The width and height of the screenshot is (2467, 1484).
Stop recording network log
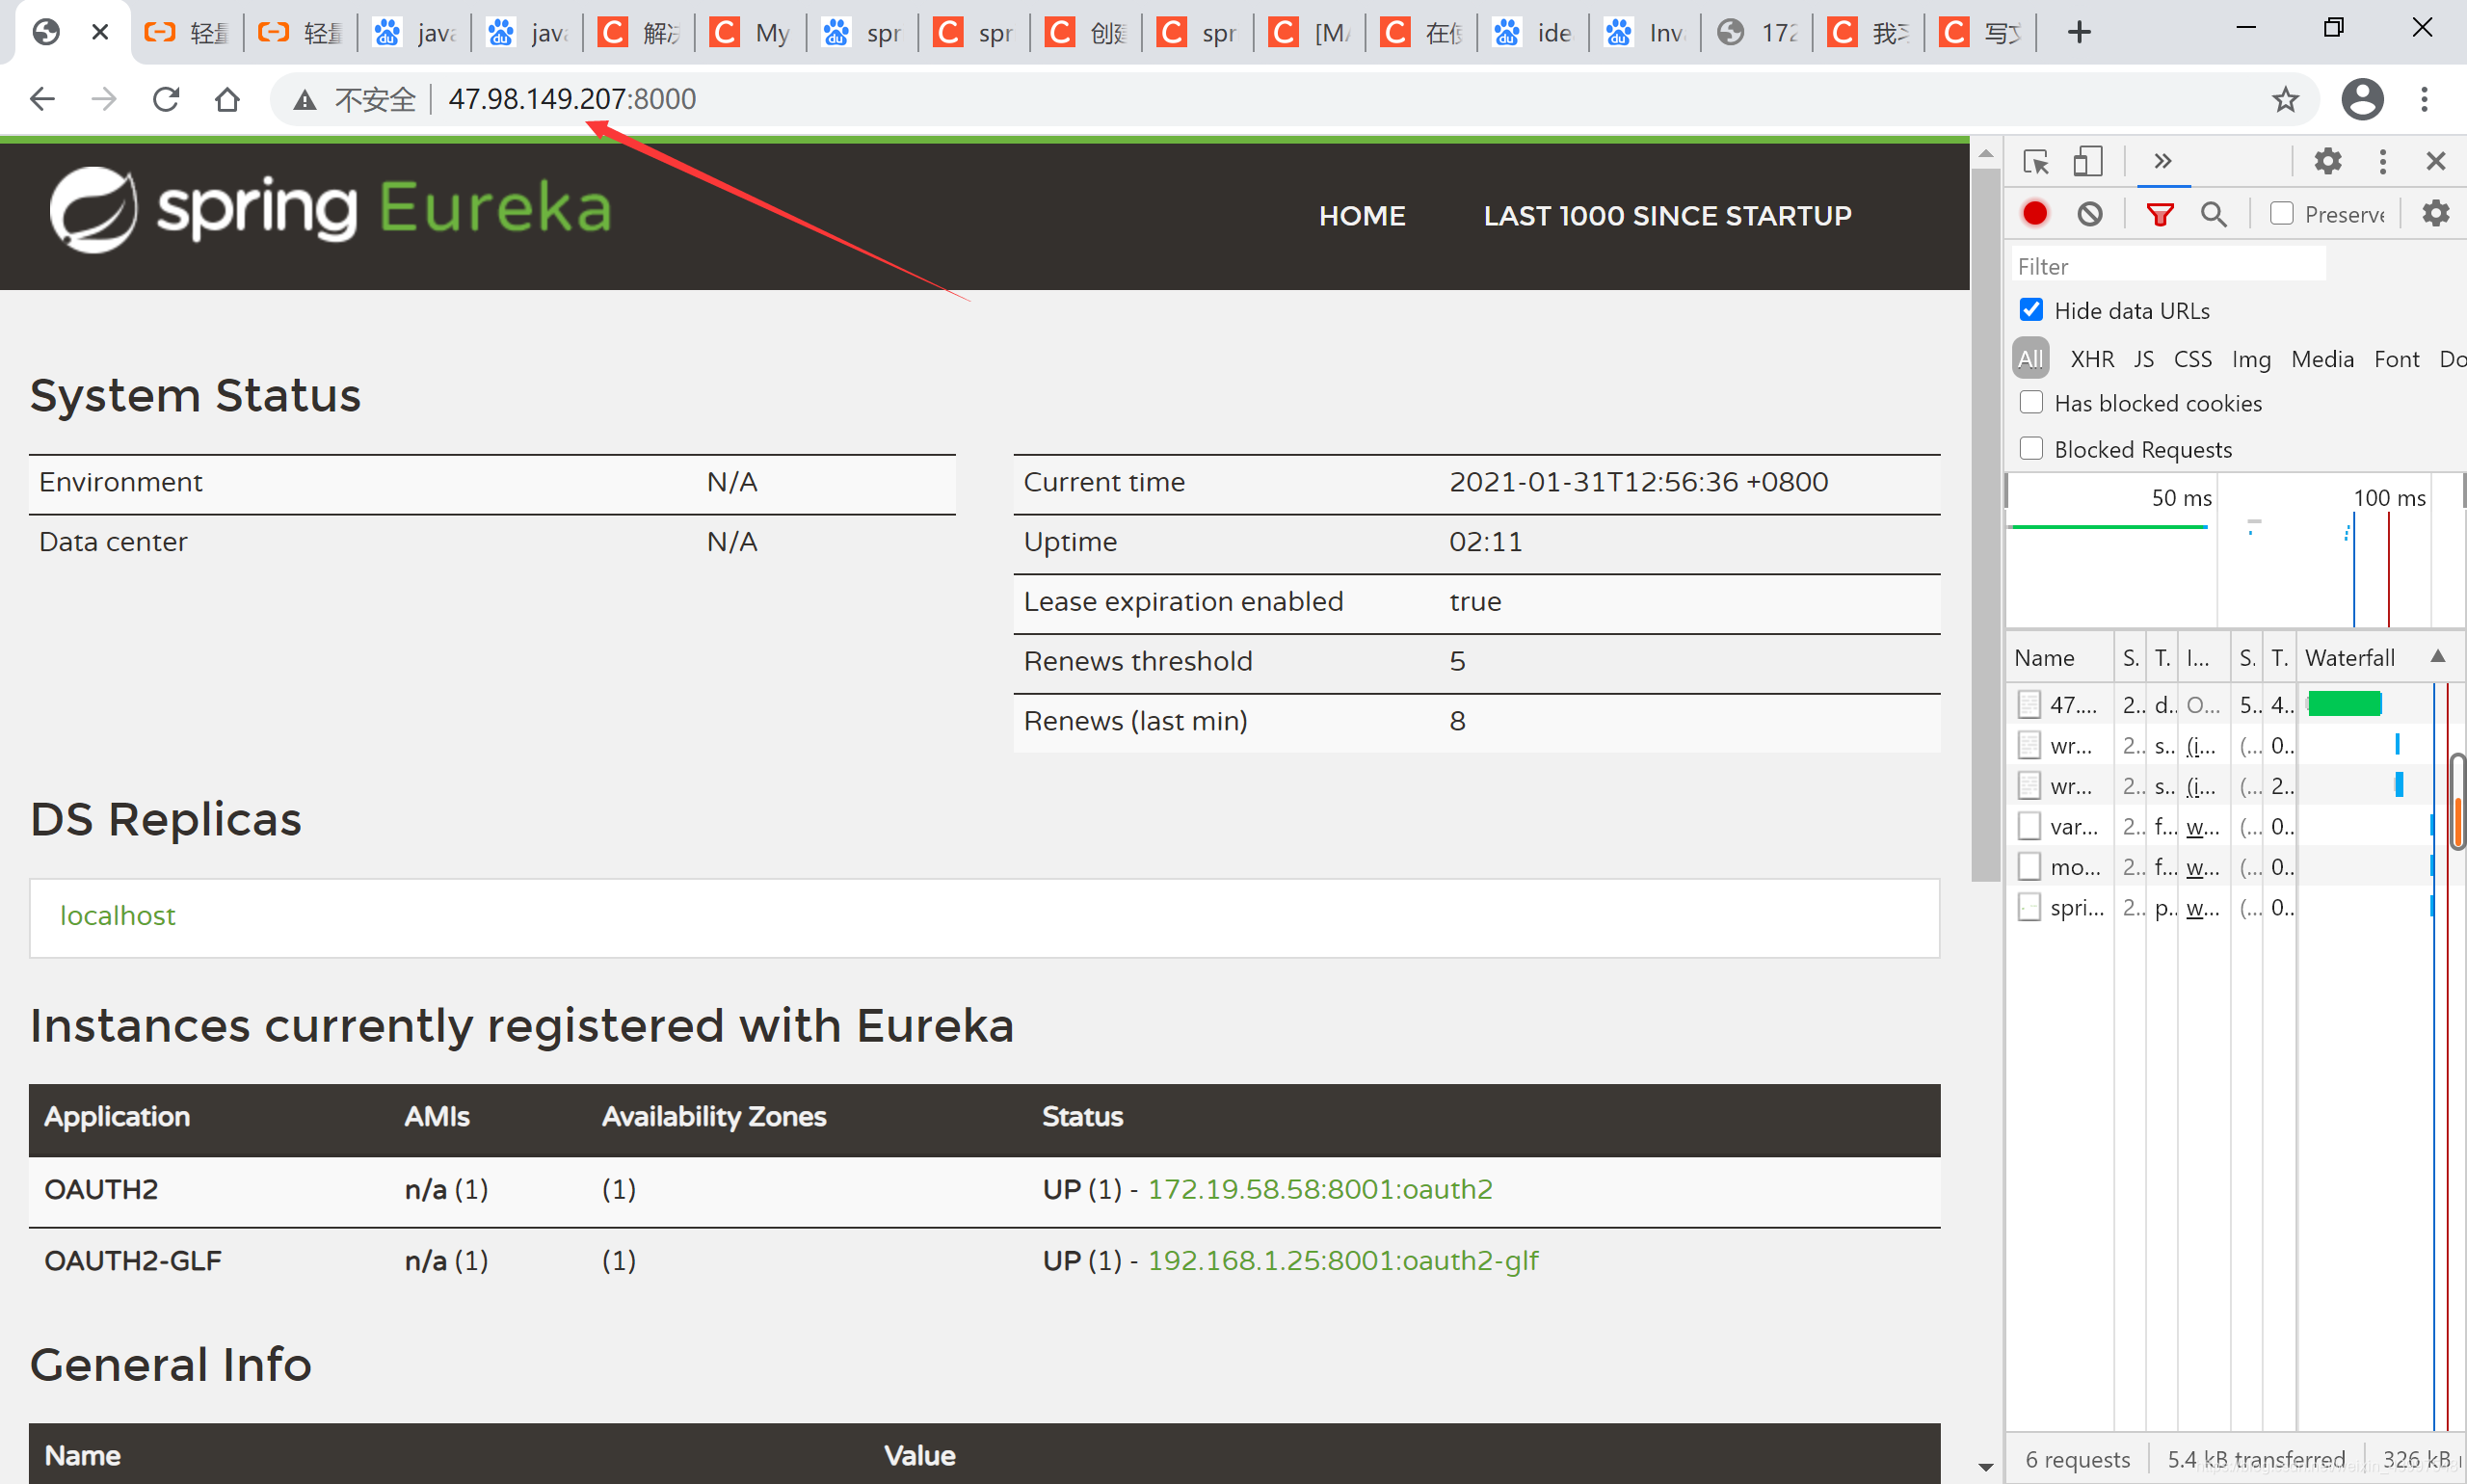2035,214
